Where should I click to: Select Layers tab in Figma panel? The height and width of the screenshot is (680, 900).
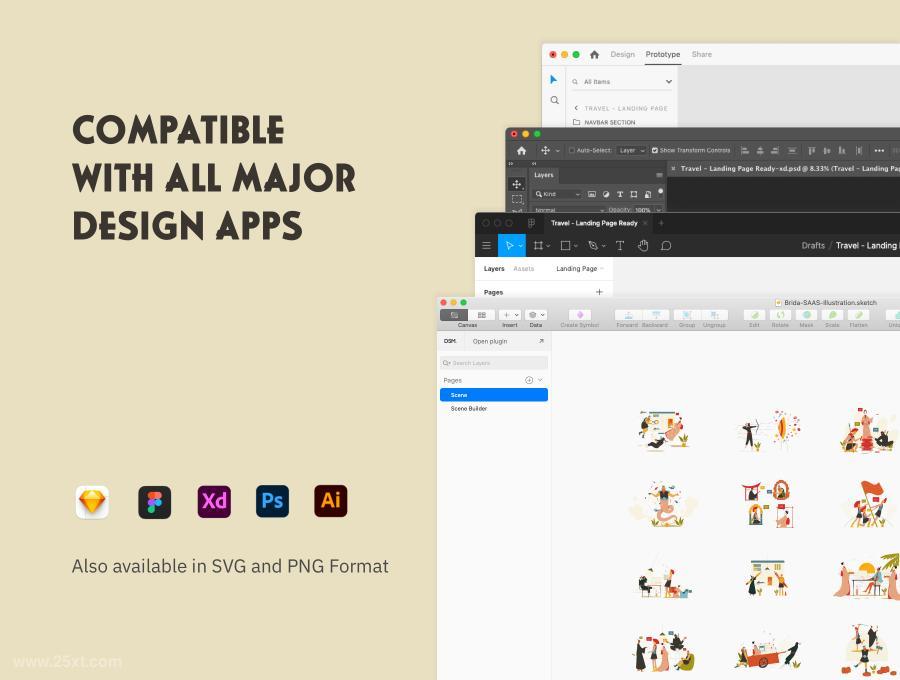(494, 269)
